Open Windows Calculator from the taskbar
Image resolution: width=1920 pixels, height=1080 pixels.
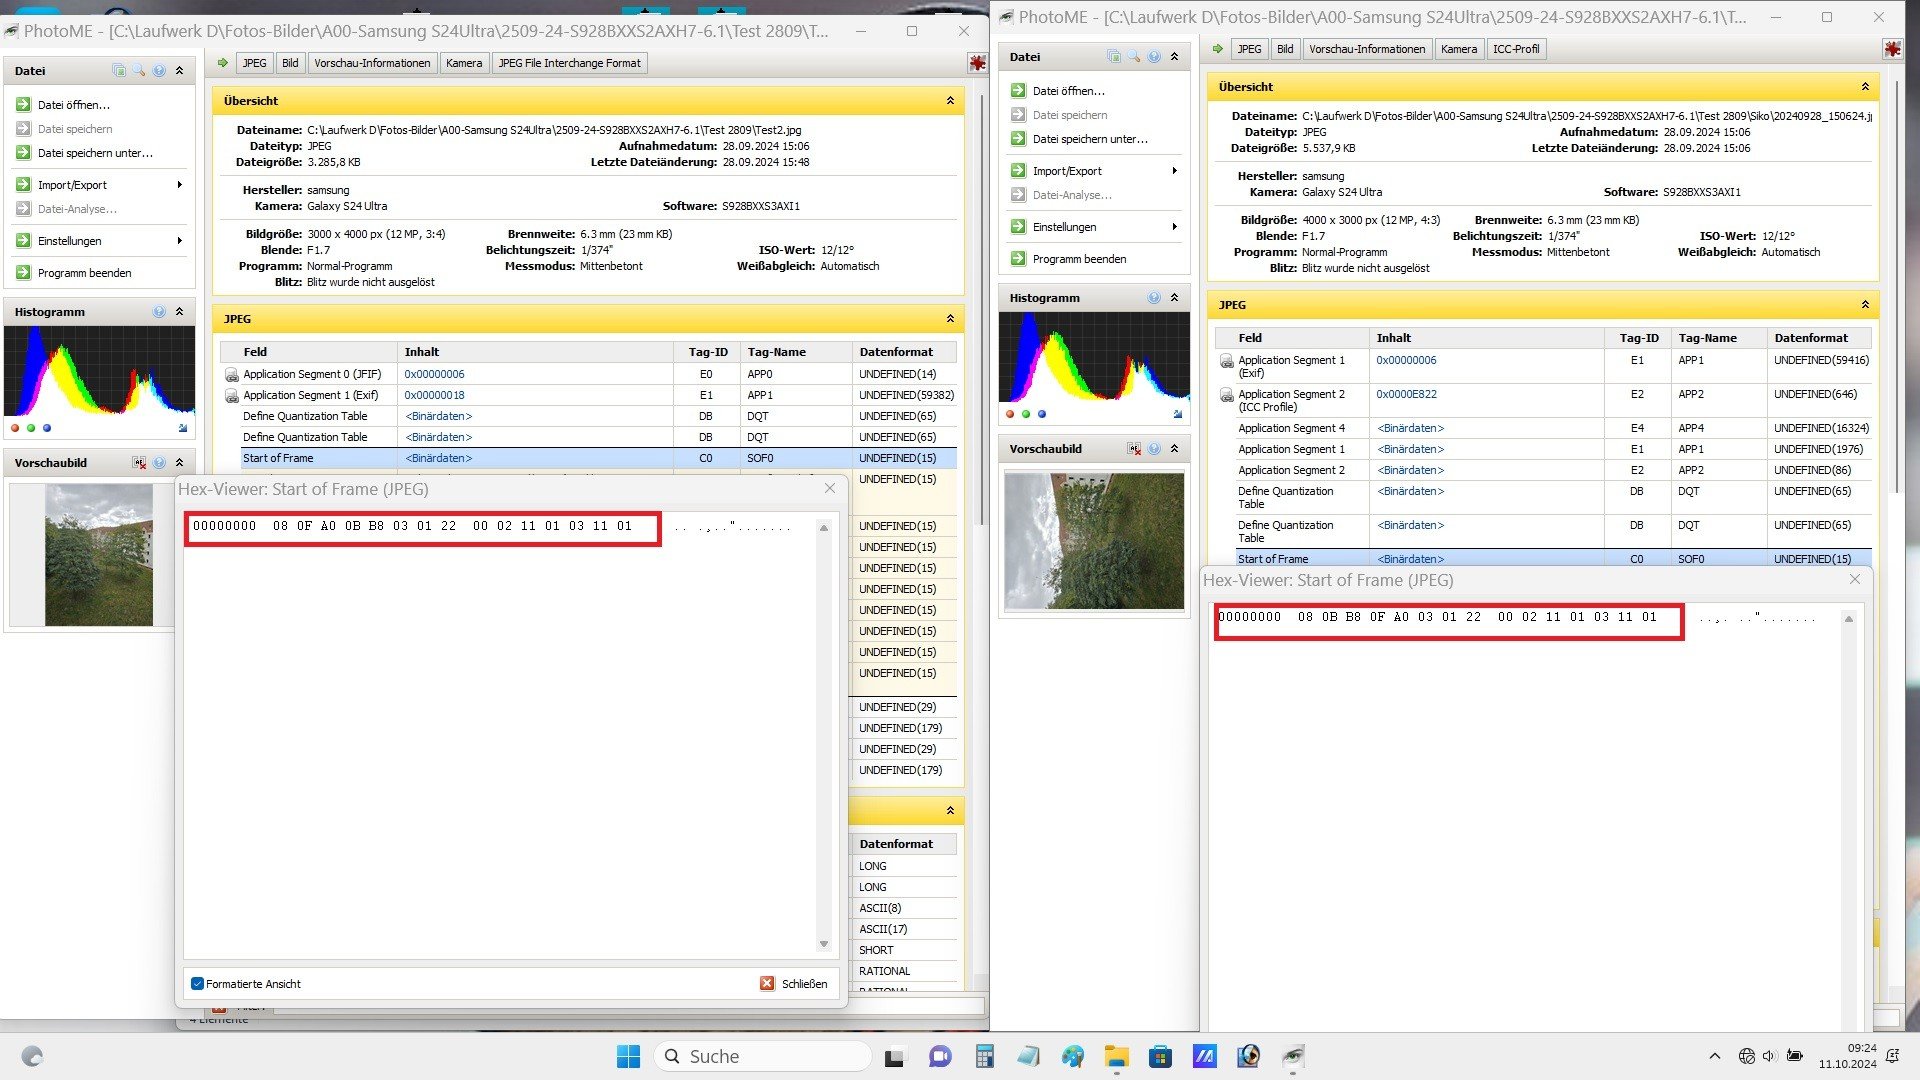(985, 1056)
